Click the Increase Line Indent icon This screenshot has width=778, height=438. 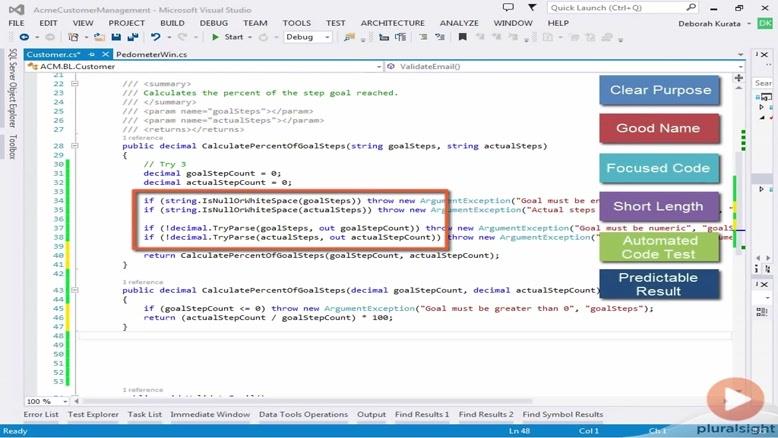[400, 37]
